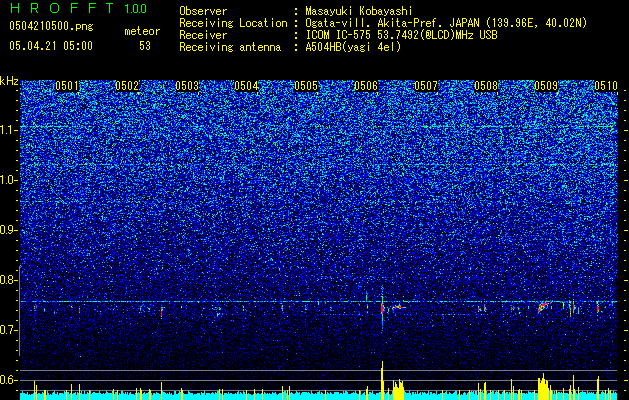This screenshot has height=400, width=629.
Task: Click the 0503 time marker
Action: (x=187, y=86)
